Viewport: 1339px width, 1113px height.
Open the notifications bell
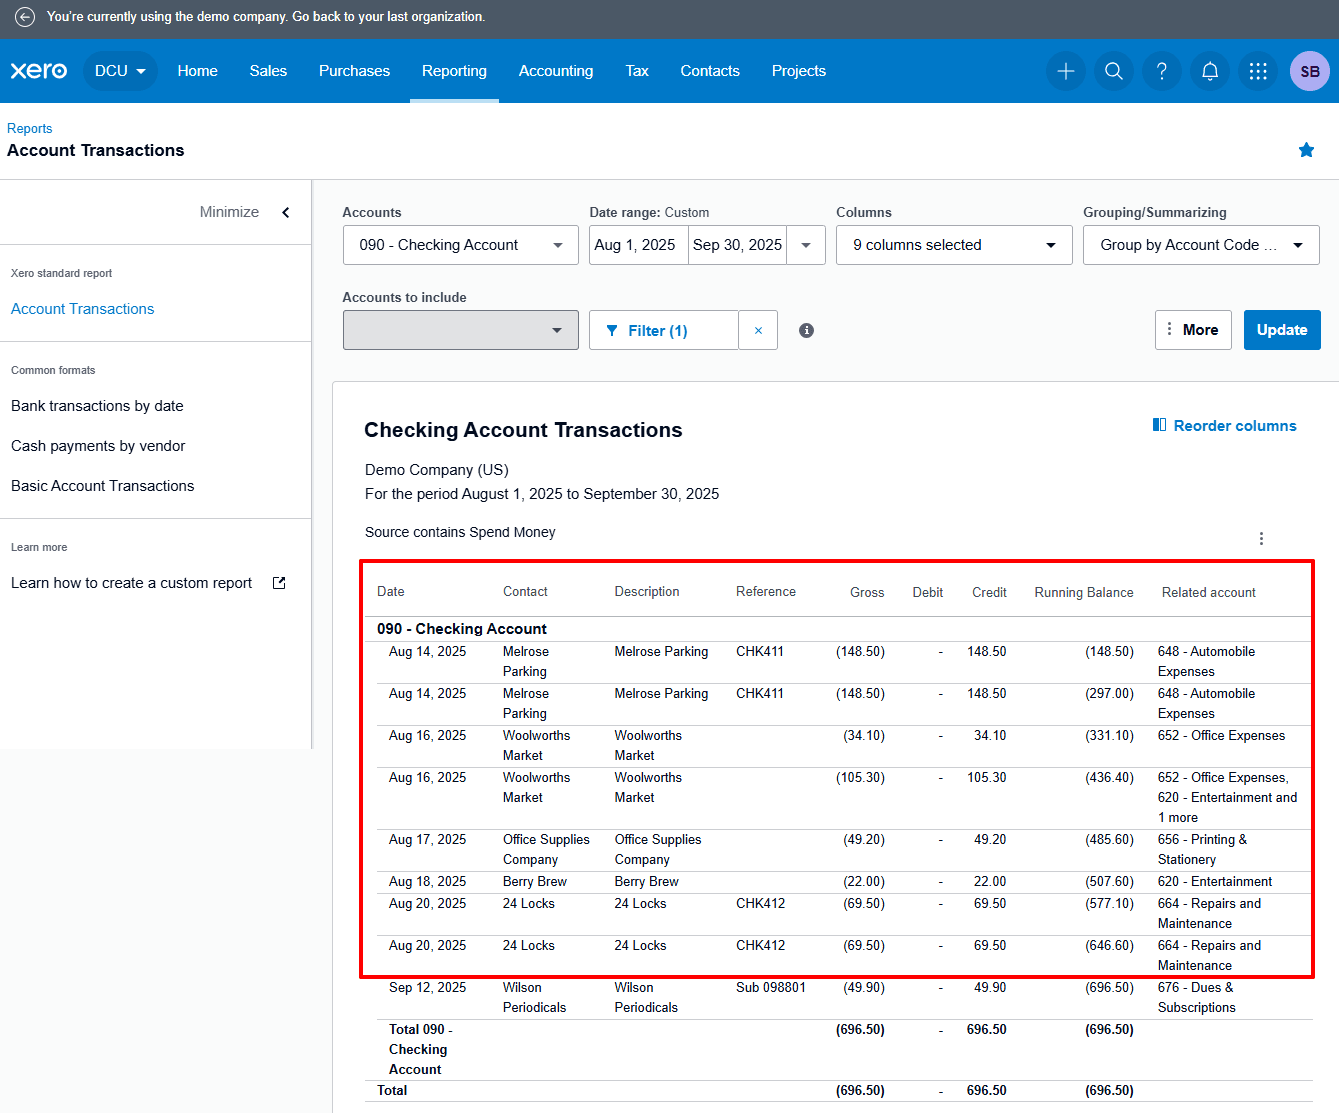point(1209,71)
